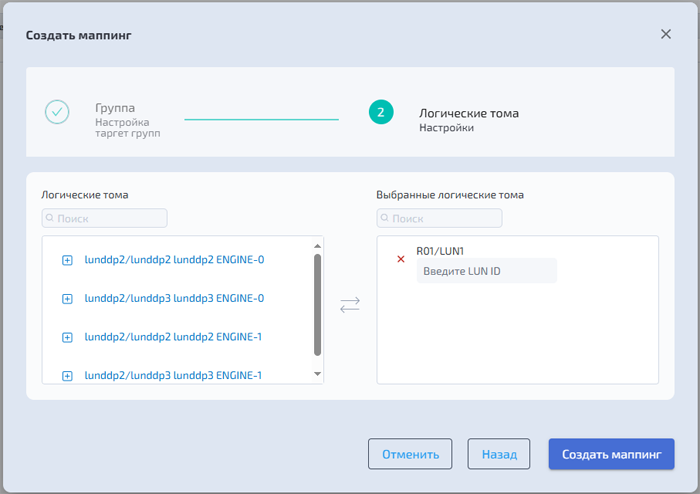Focus the Введите LUN ID field
This screenshot has height=494, width=700.
(487, 271)
